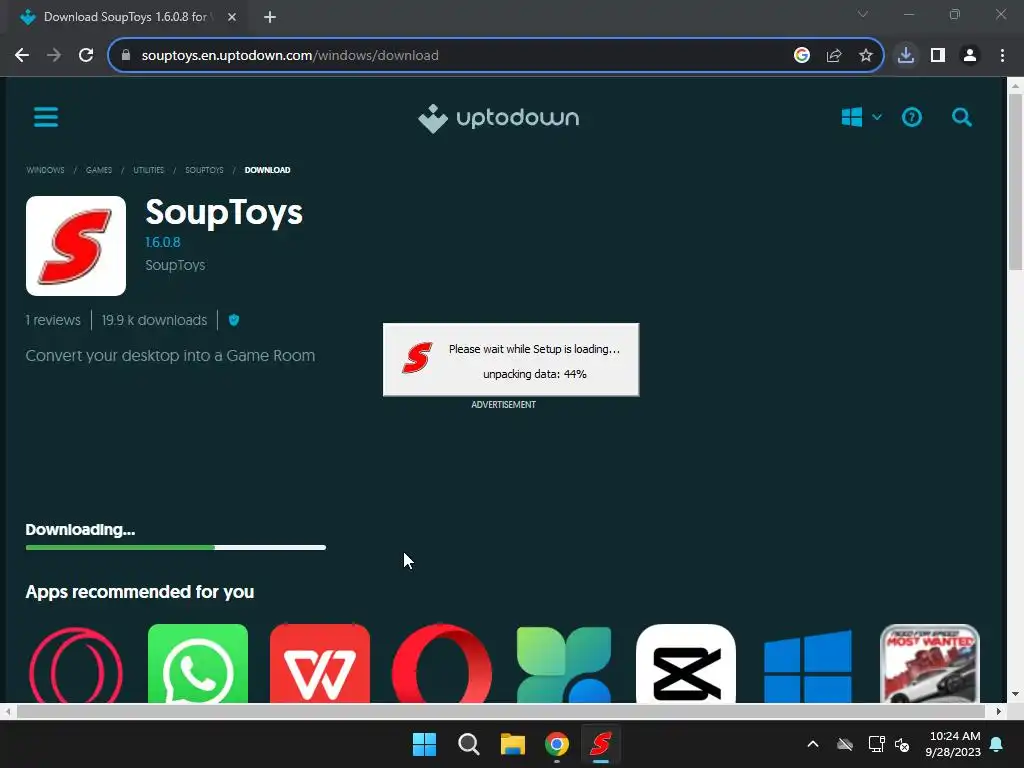Click the vertical page scrollbar
The image size is (1024, 768).
pyautogui.click(x=1015, y=182)
